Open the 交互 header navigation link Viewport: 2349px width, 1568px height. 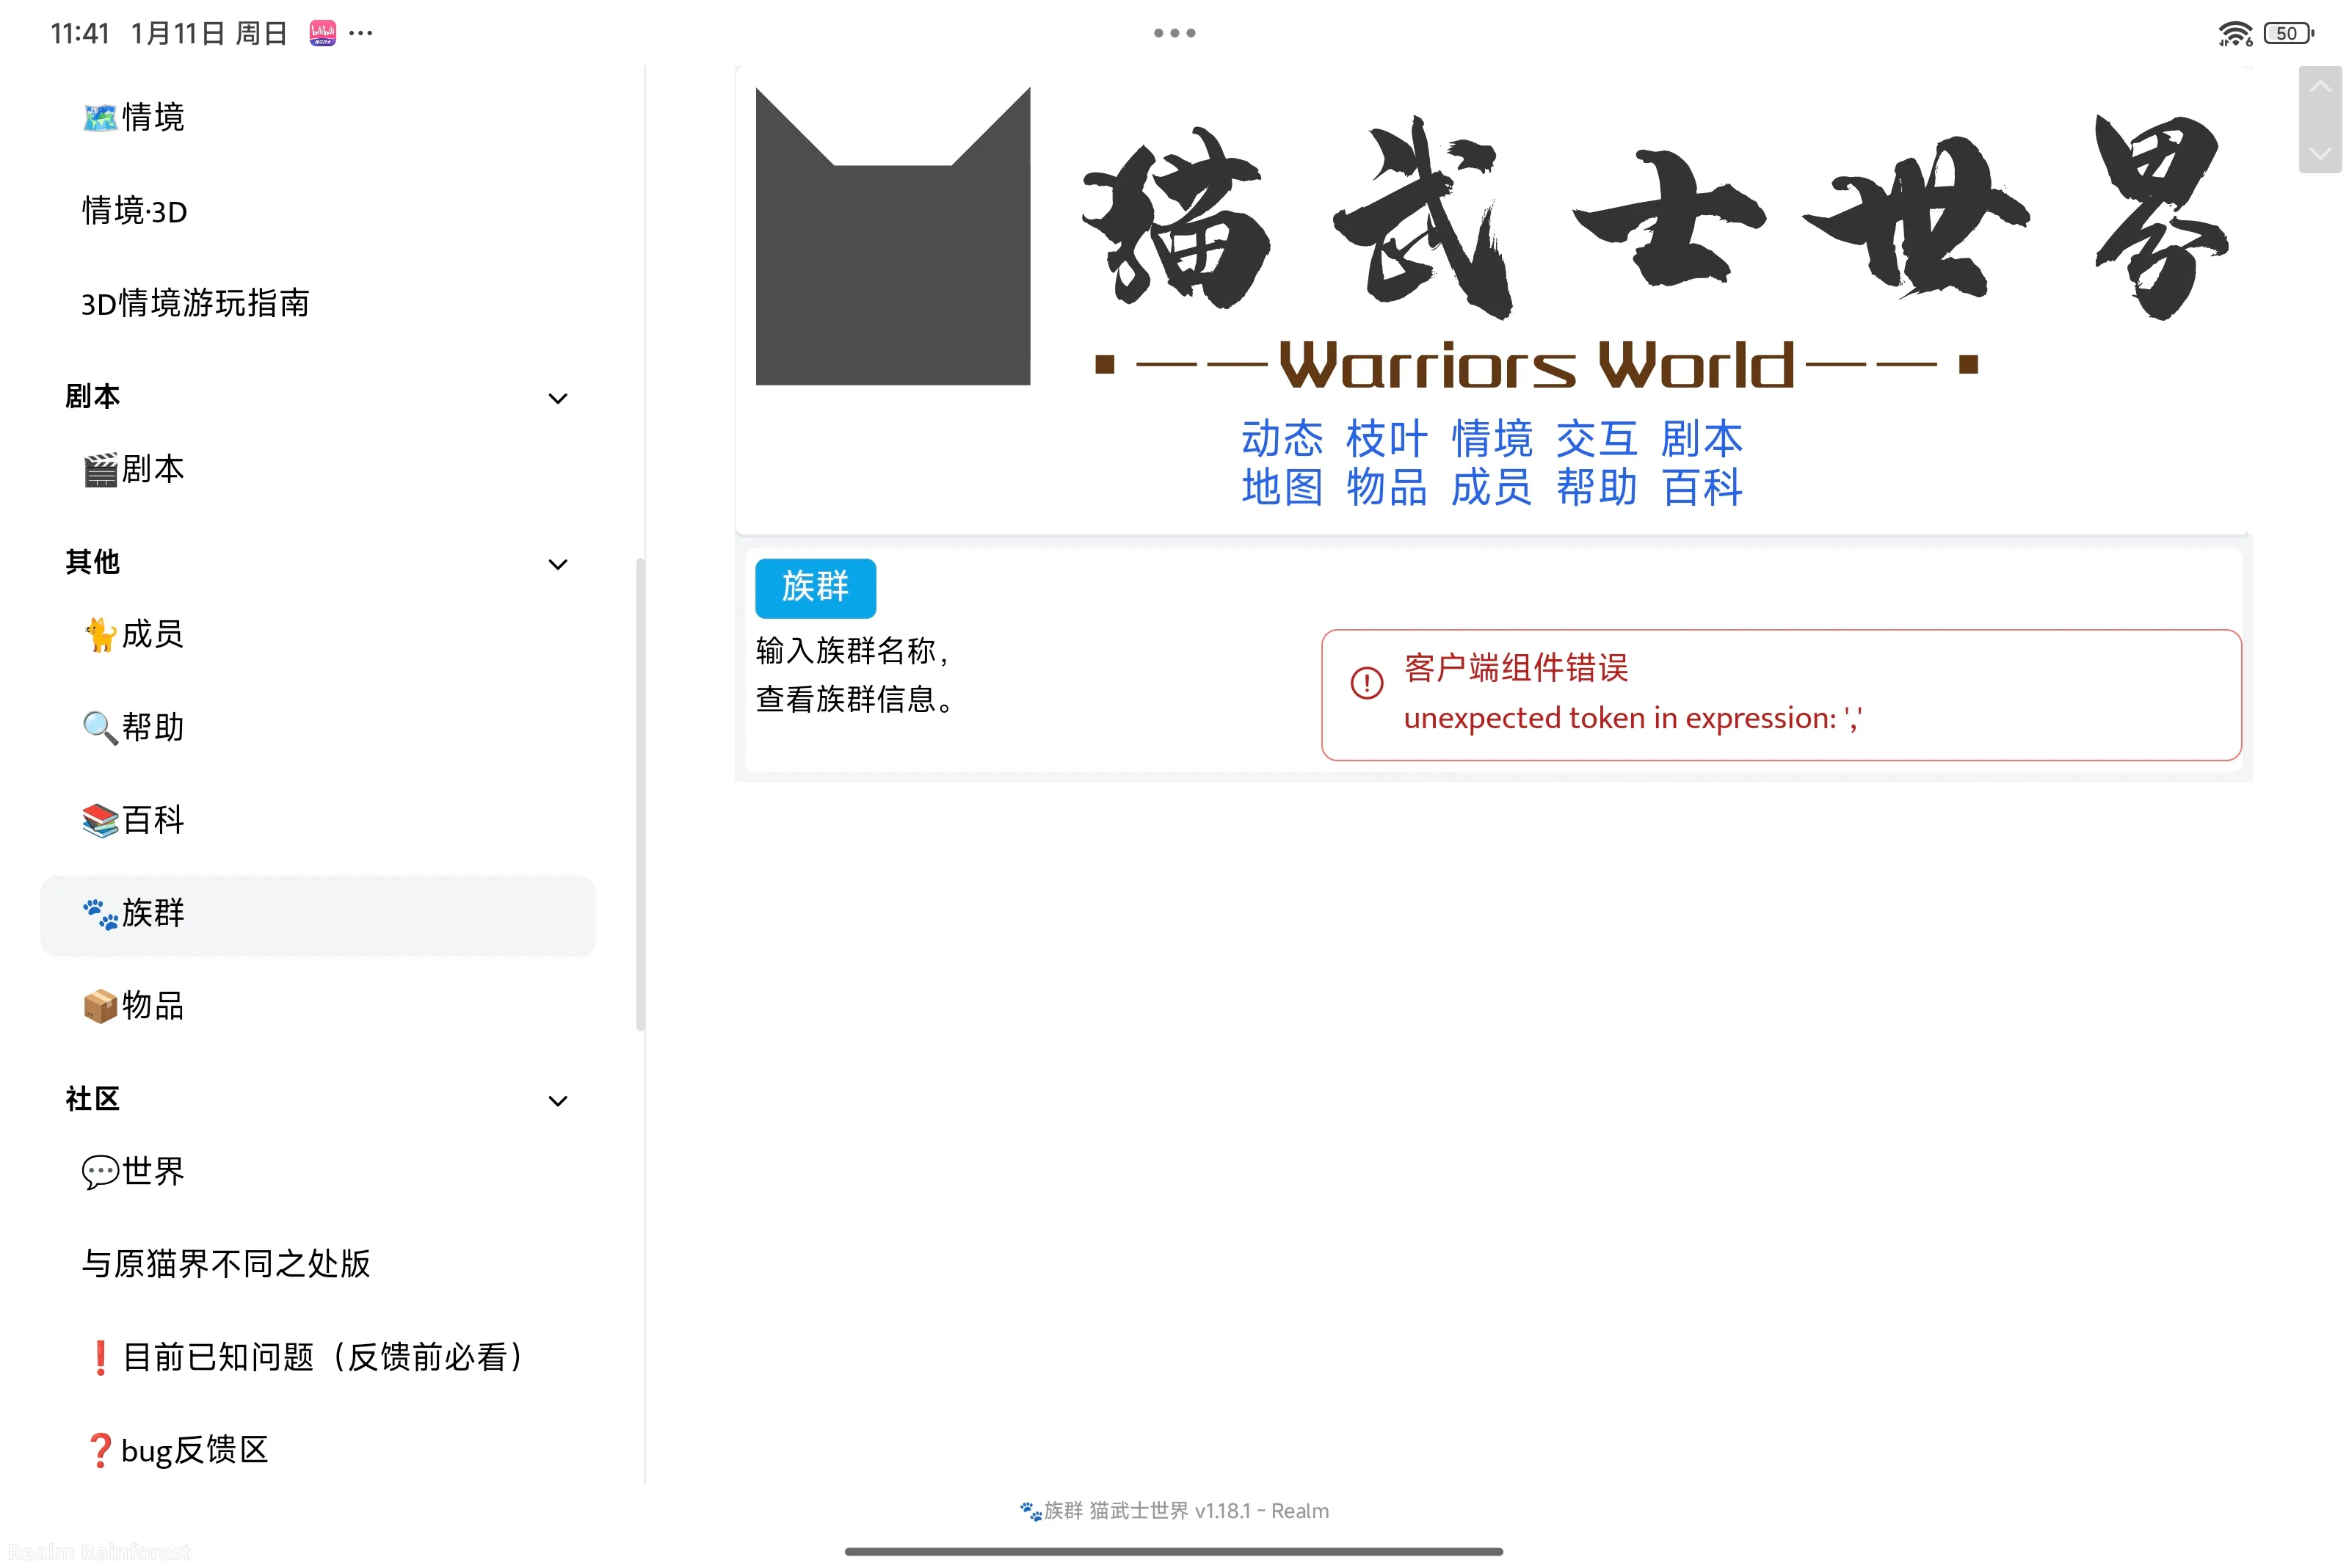pyautogui.click(x=1596, y=439)
